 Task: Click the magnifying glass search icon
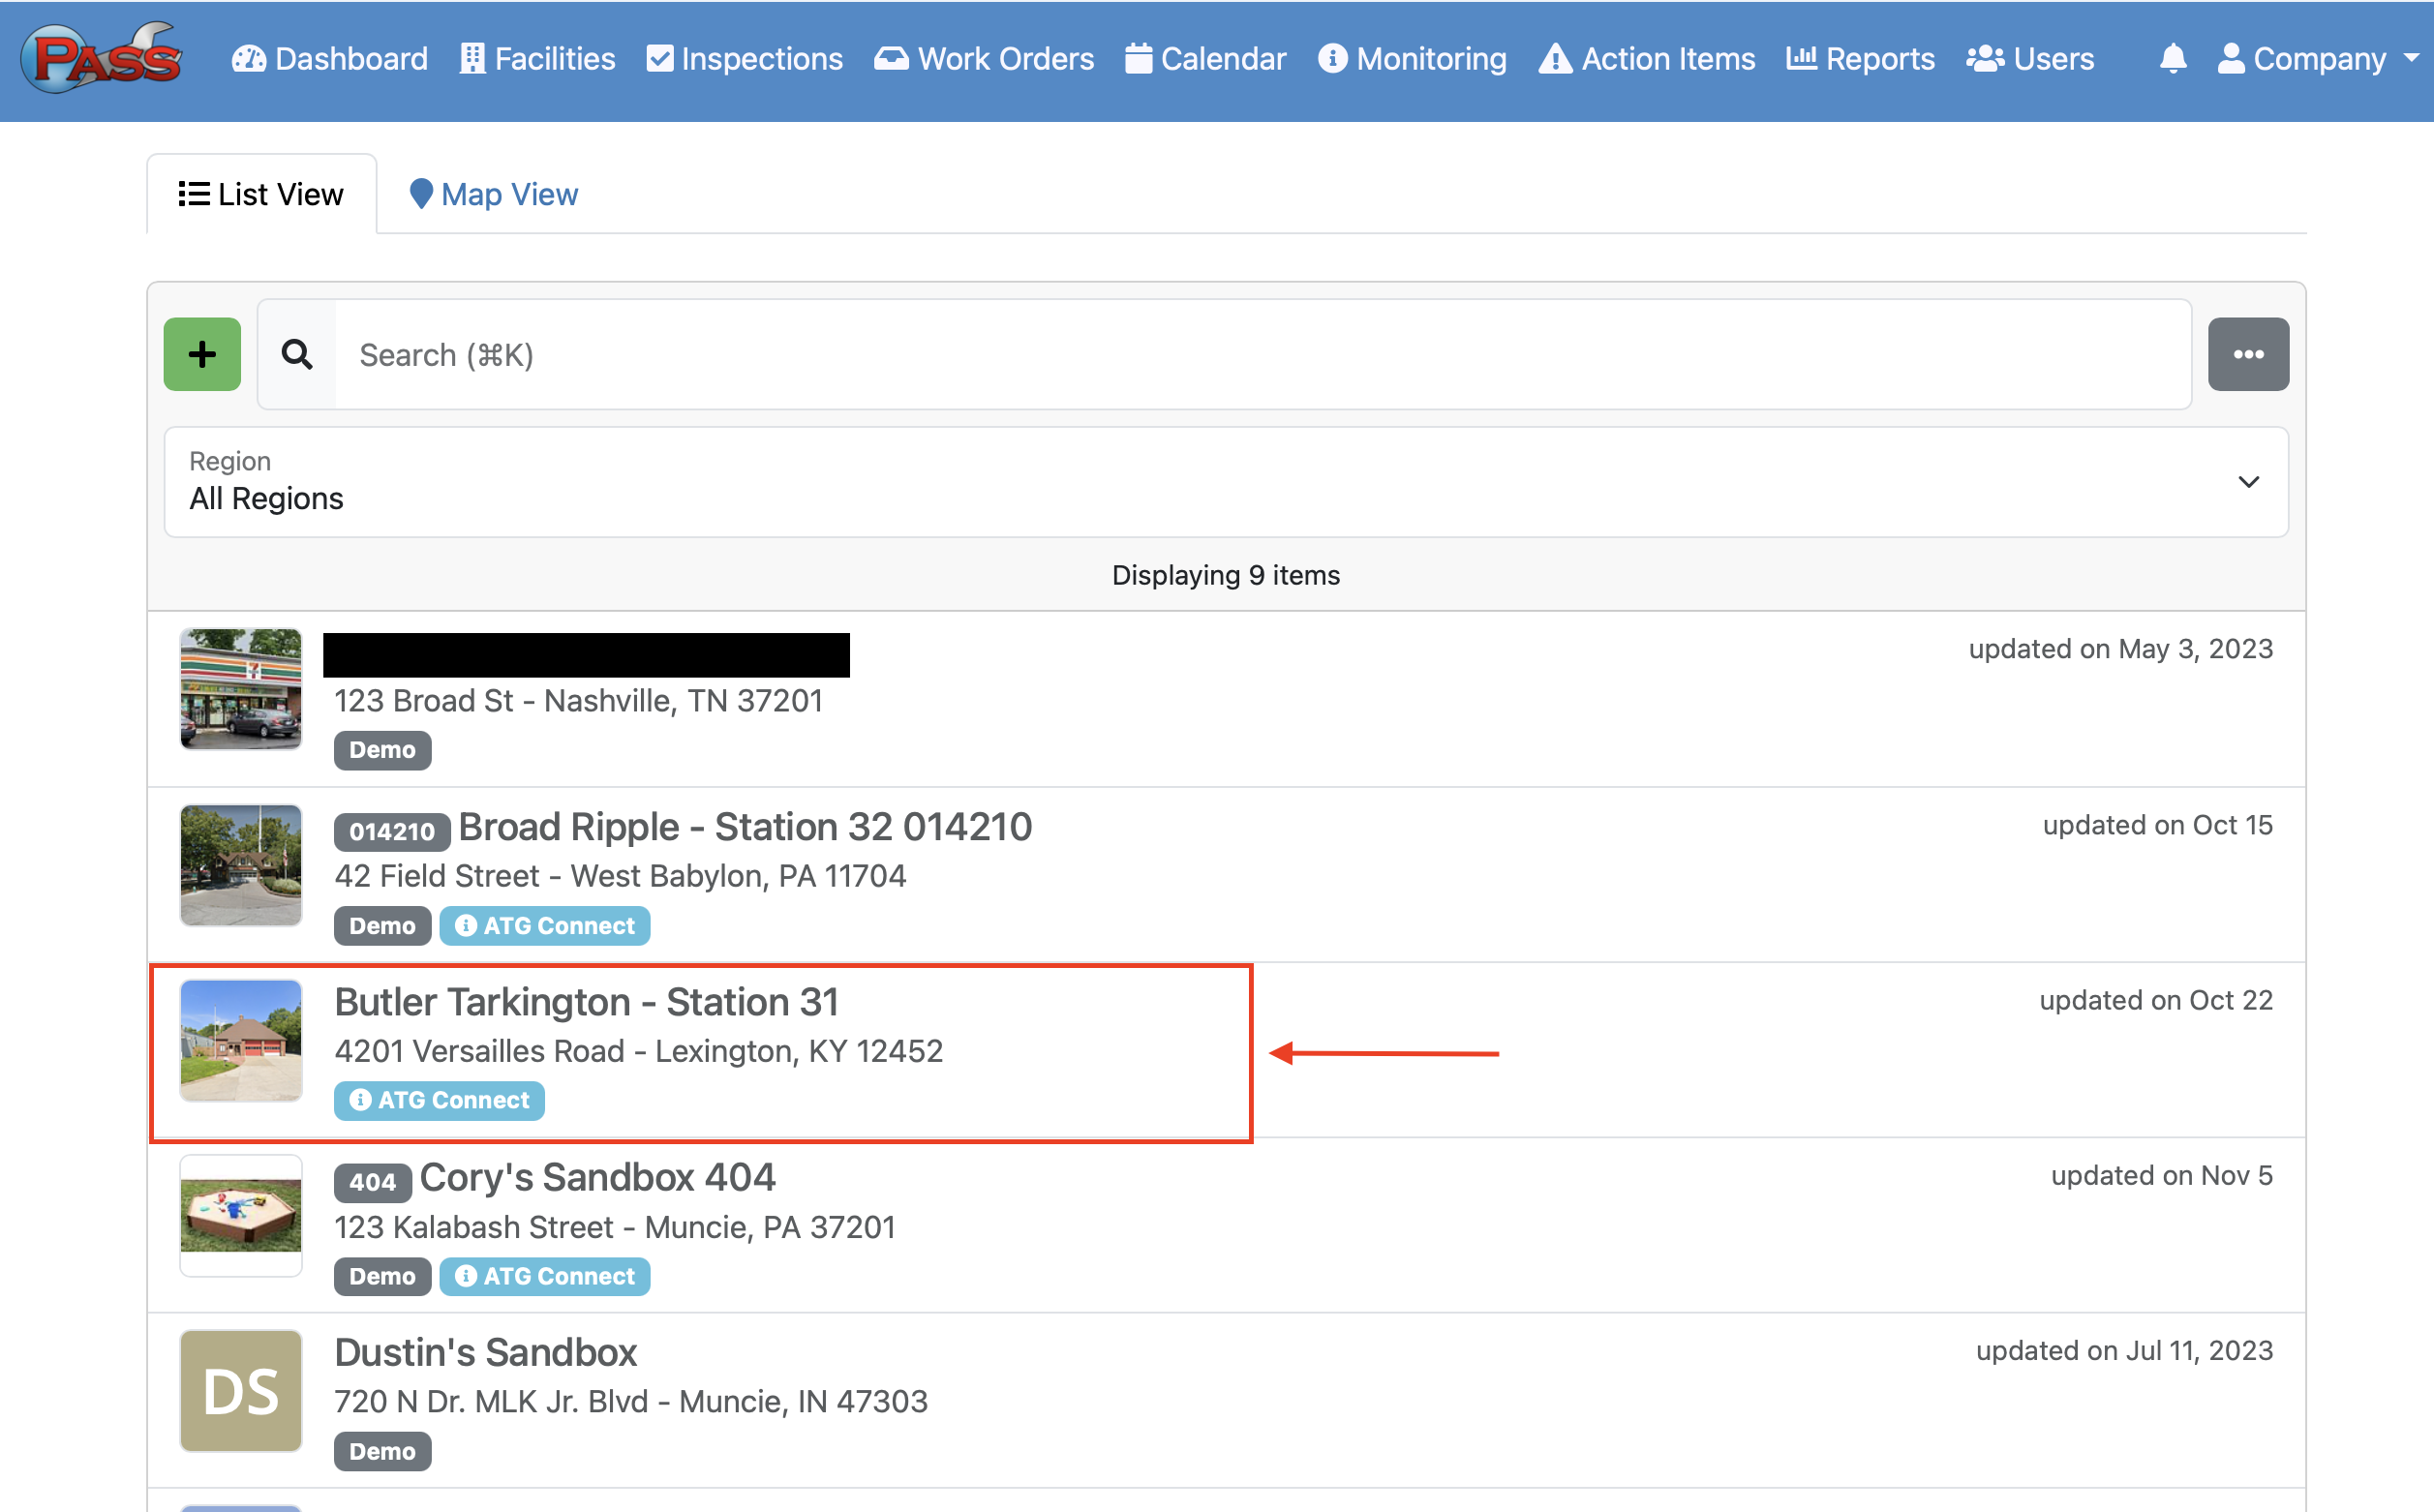pyautogui.click(x=297, y=354)
